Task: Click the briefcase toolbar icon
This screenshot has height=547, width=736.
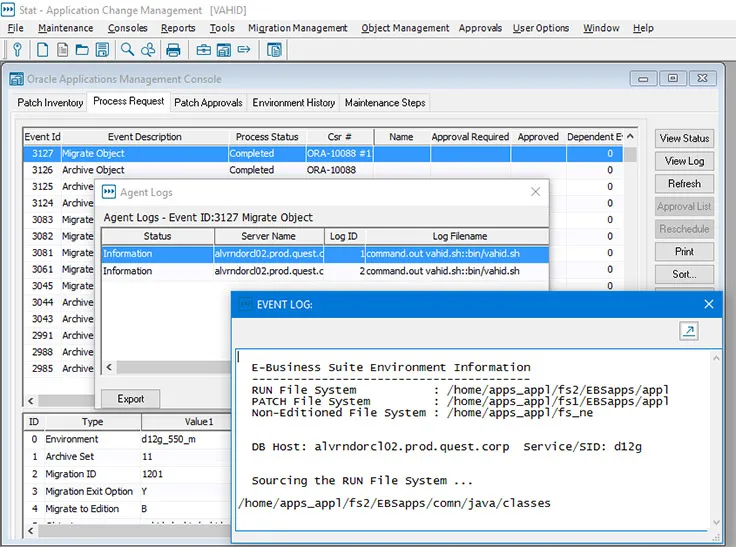Action: 203,50
